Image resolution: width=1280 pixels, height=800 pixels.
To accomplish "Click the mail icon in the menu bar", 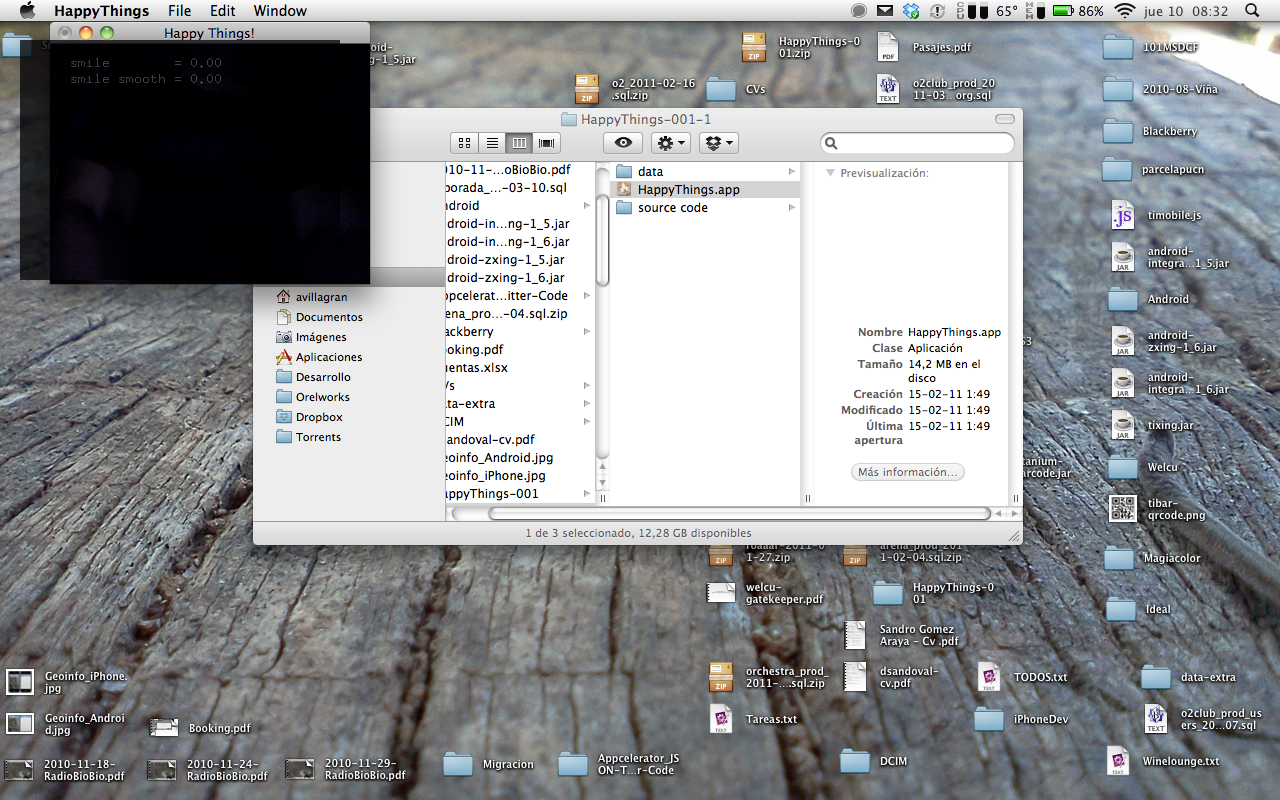I will [885, 11].
